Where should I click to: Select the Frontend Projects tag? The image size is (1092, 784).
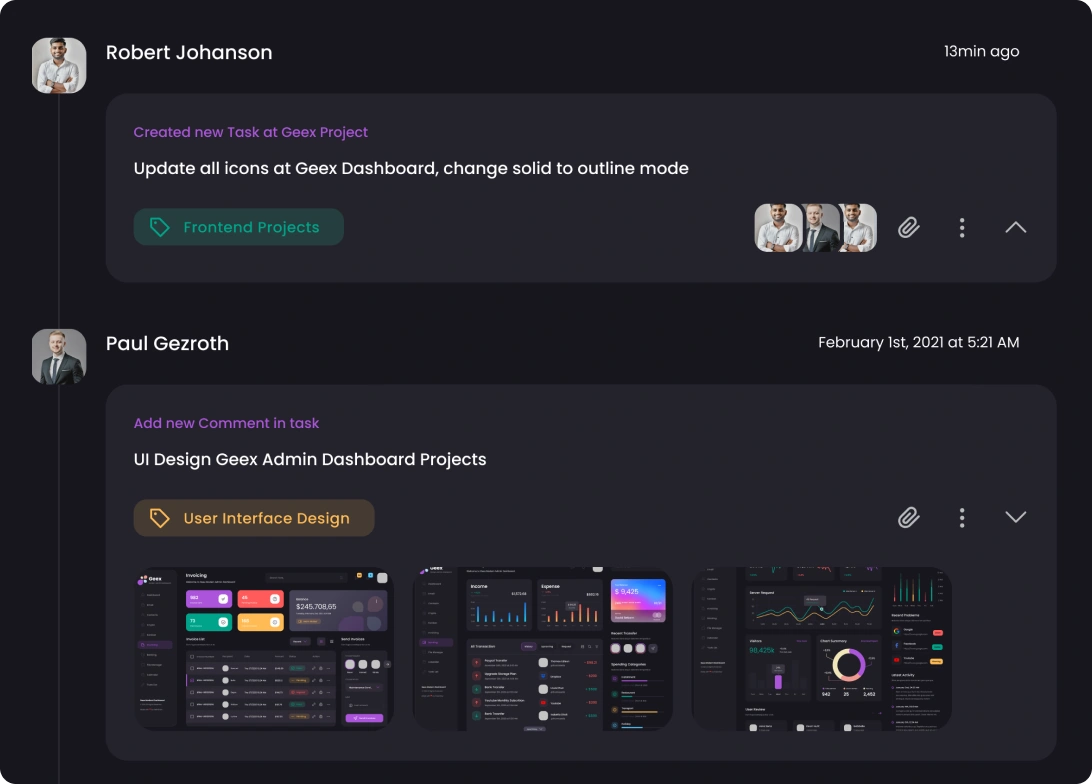(238, 227)
